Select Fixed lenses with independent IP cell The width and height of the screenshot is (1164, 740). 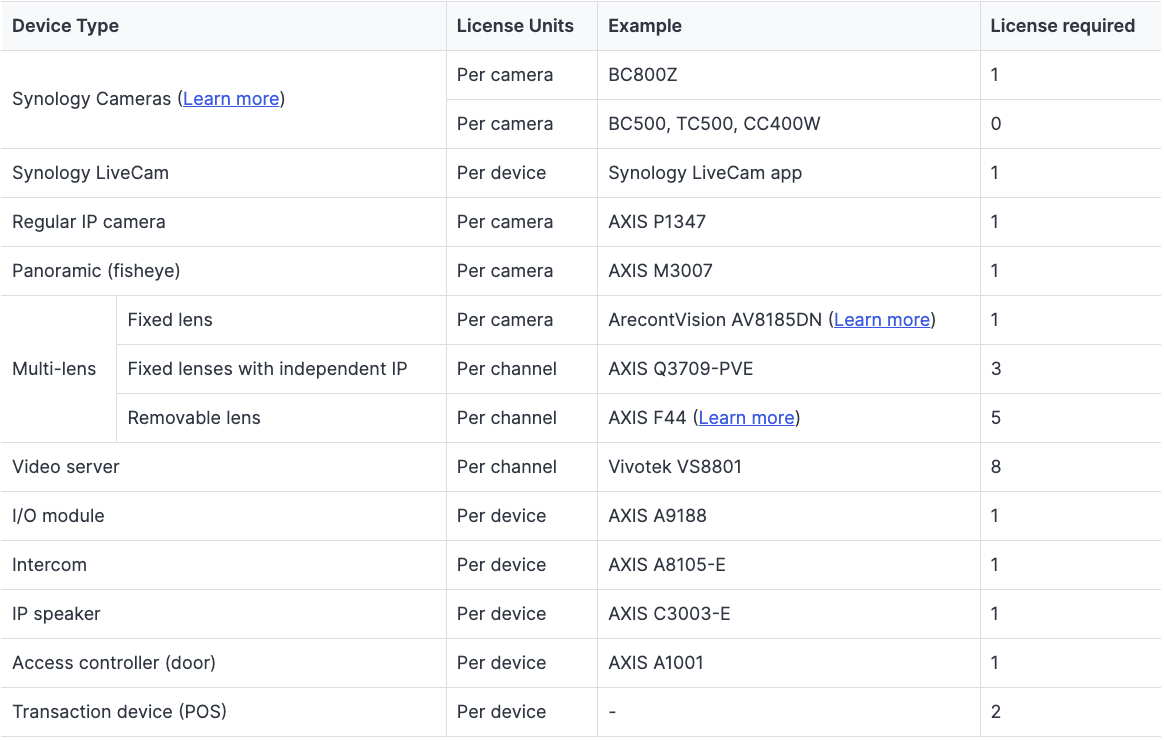267,369
